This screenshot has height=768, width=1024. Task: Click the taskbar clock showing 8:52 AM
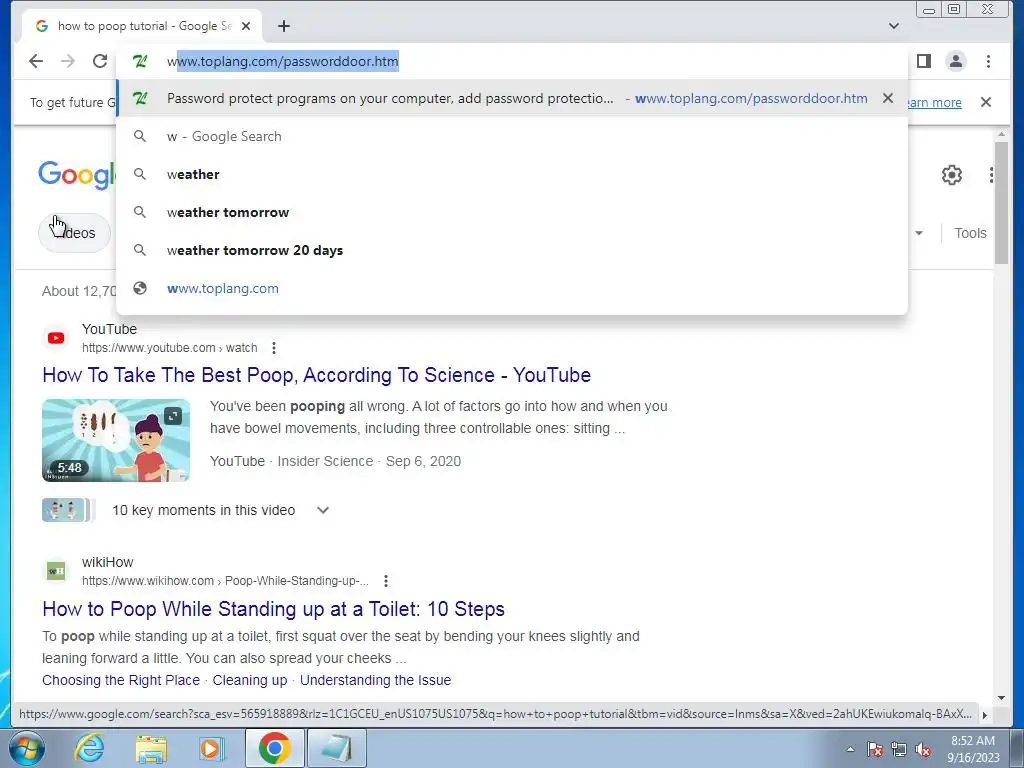[973, 749]
